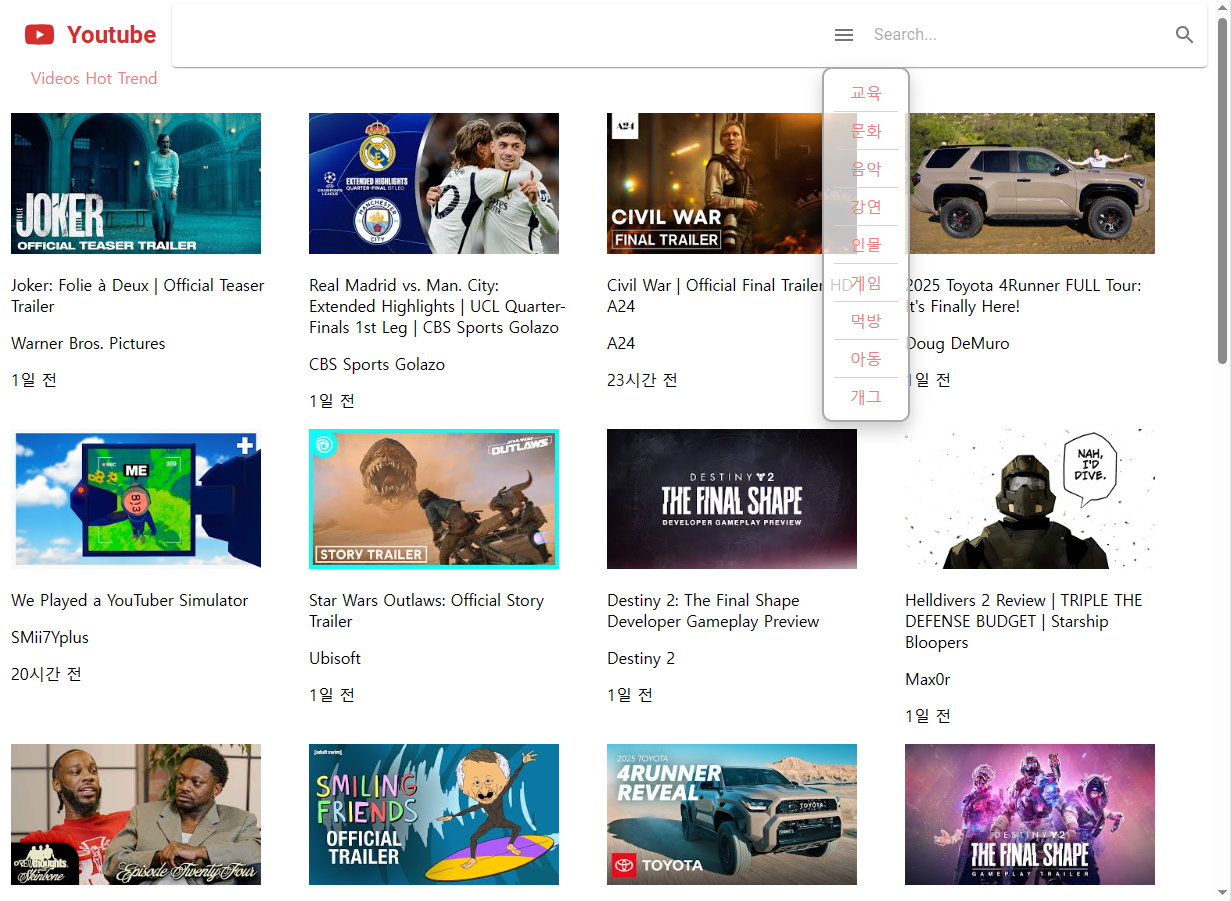Open the Real Madrid vs Man City thumbnail
Image resolution: width=1231 pixels, height=901 pixels.
pos(434,183)
